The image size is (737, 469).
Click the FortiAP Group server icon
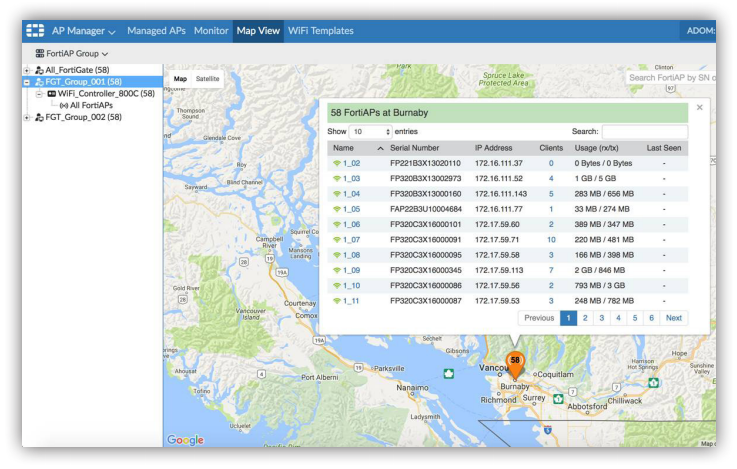point(39,54)
